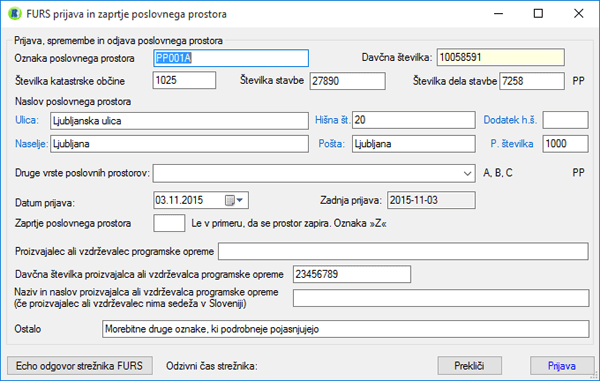Click Echo odgovor strežnika FURS button
600x381 pixels.
coord(80,366)
